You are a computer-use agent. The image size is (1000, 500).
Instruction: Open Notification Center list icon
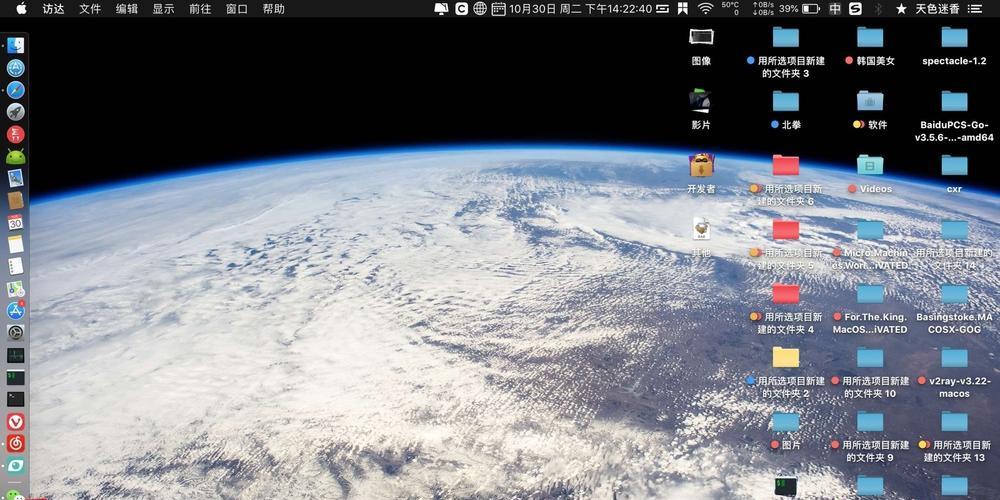click(x=974, y=8)
